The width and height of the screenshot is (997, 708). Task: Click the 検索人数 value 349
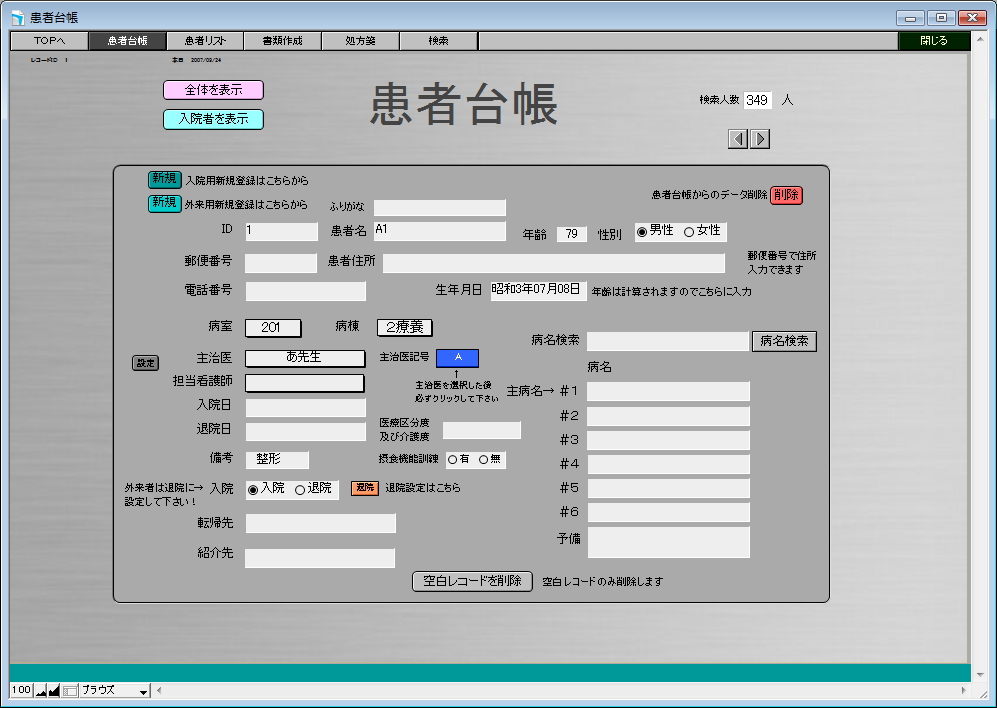757,100
